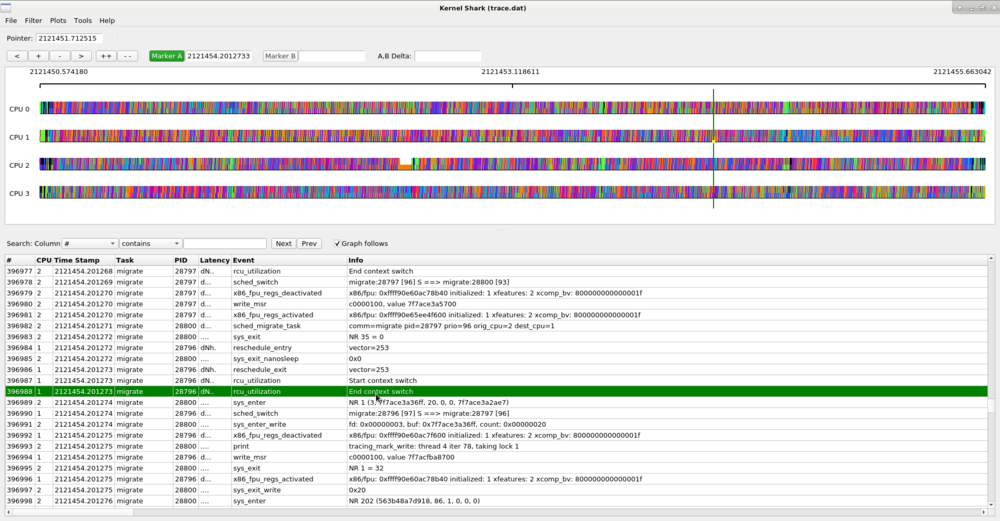Select event row 396977
The image size is (1000, 521).
coord(496,271)
